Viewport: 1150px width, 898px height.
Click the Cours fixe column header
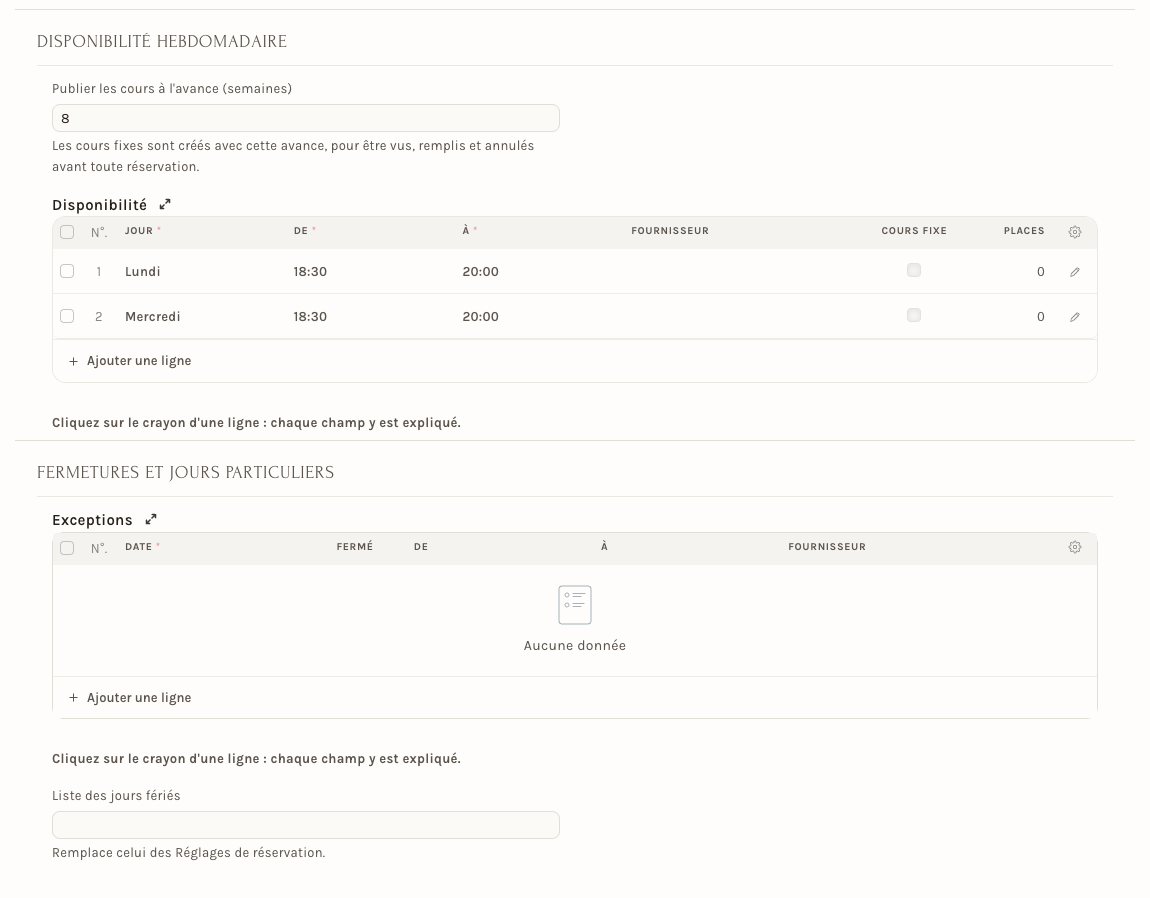pyautogui.click(x=914, y=230)
